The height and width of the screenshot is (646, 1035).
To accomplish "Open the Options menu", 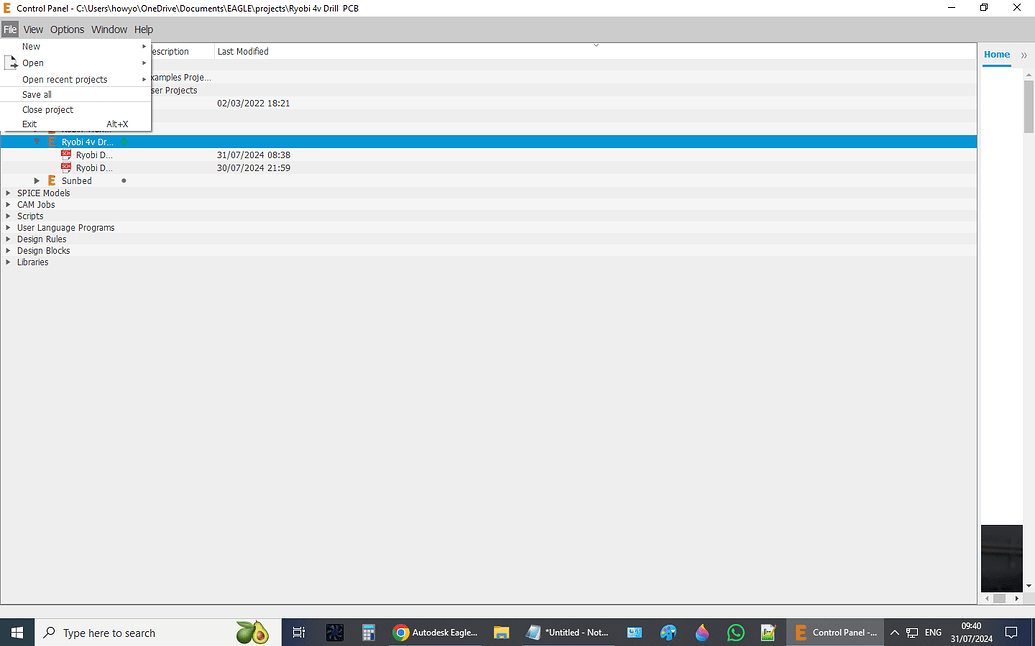I will (66, 29).
